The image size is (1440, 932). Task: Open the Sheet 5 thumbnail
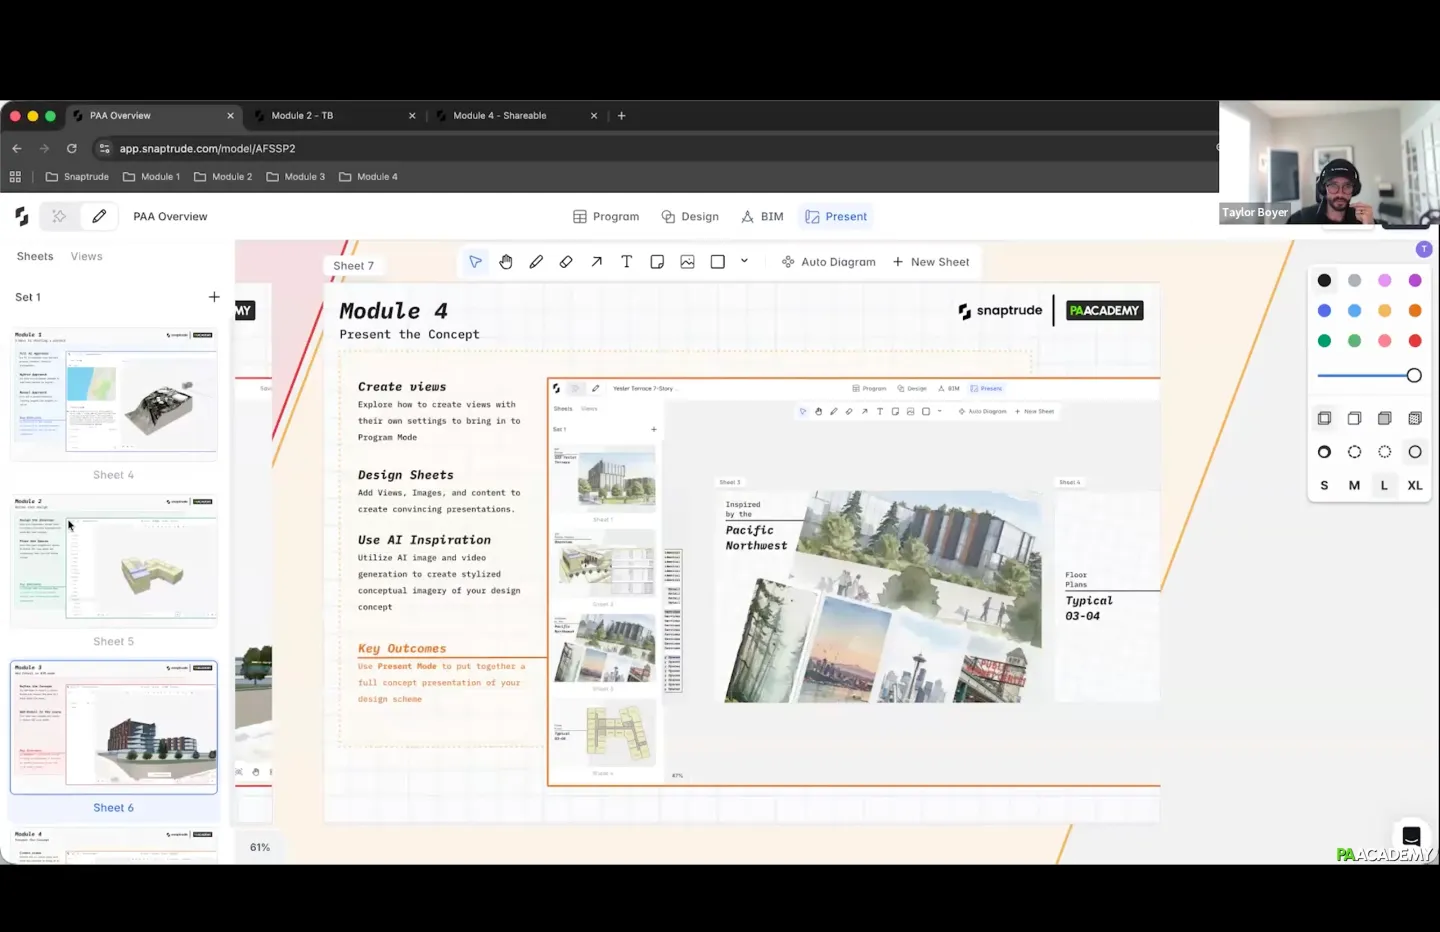tap(114, 562)
